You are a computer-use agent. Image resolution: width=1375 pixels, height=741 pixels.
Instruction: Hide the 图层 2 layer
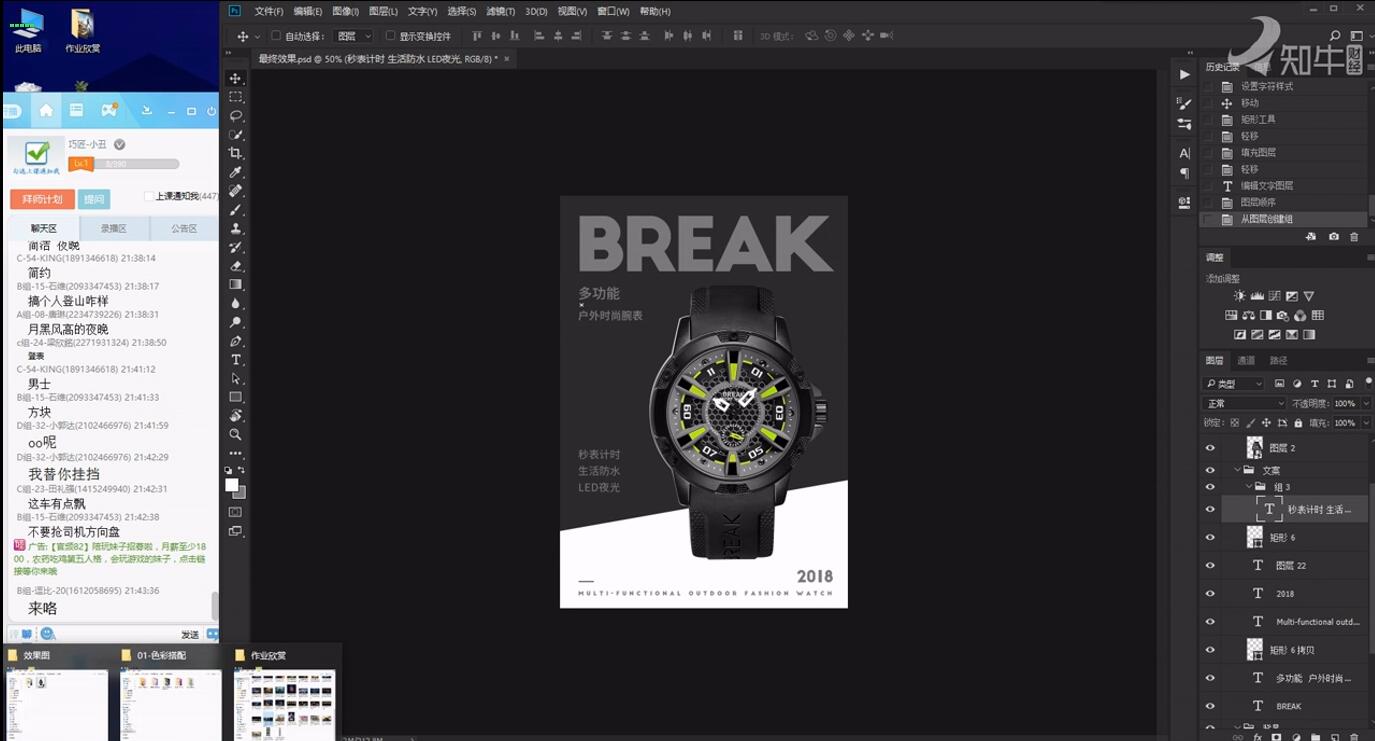(1210, 448)
